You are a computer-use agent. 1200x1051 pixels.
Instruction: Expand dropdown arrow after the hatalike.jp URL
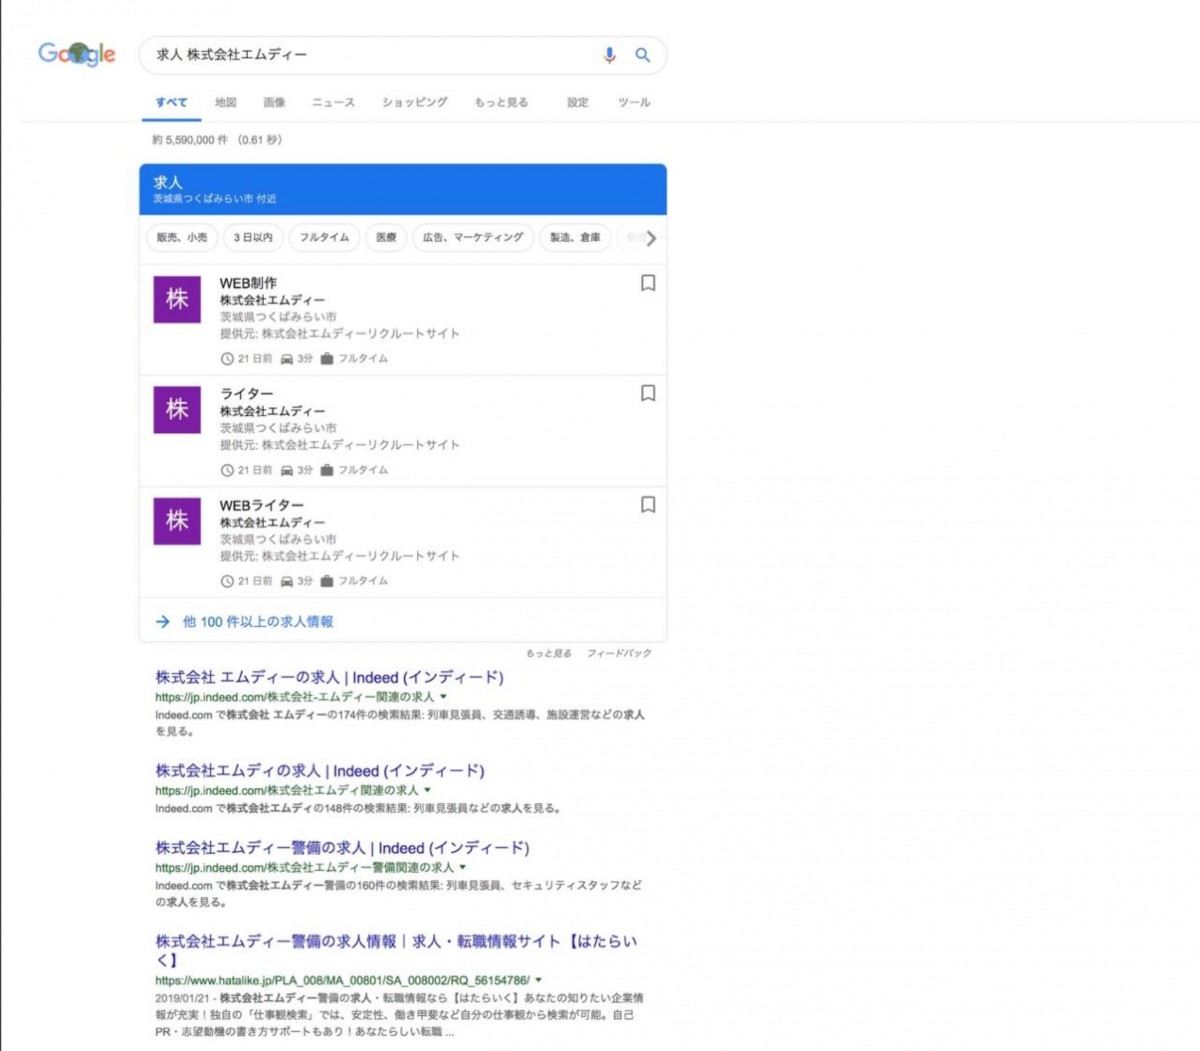[538, 980]
